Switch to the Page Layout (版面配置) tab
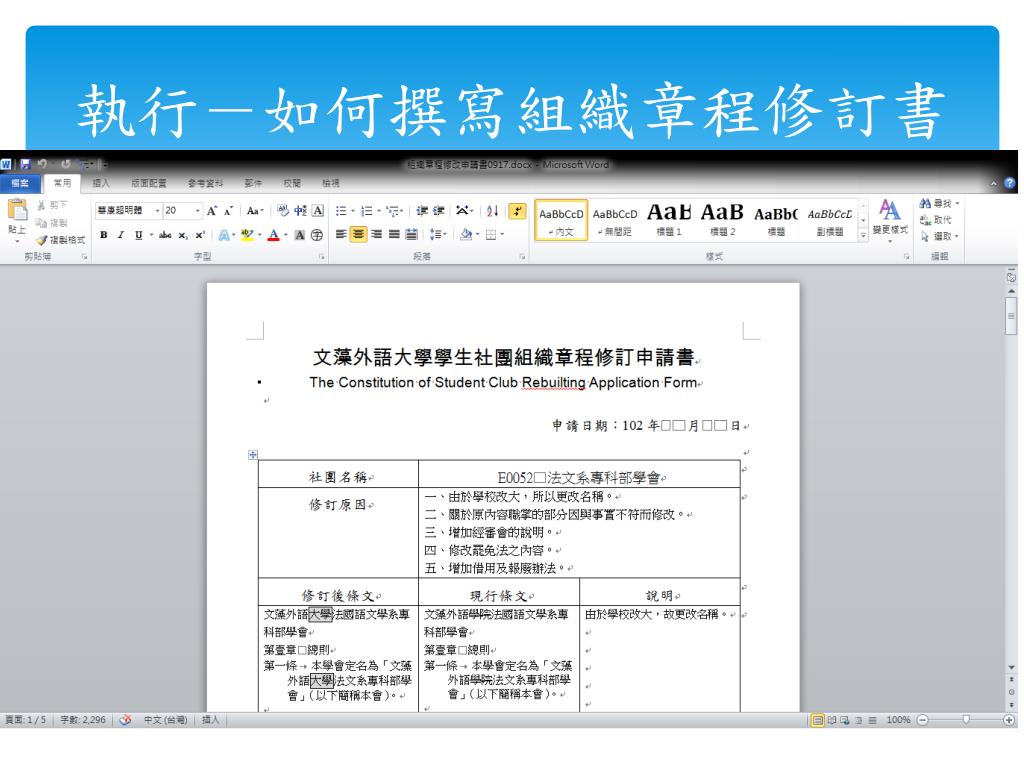Viewport: 1024px width, 768px height. pyautogui.click(x=148, y=184)
